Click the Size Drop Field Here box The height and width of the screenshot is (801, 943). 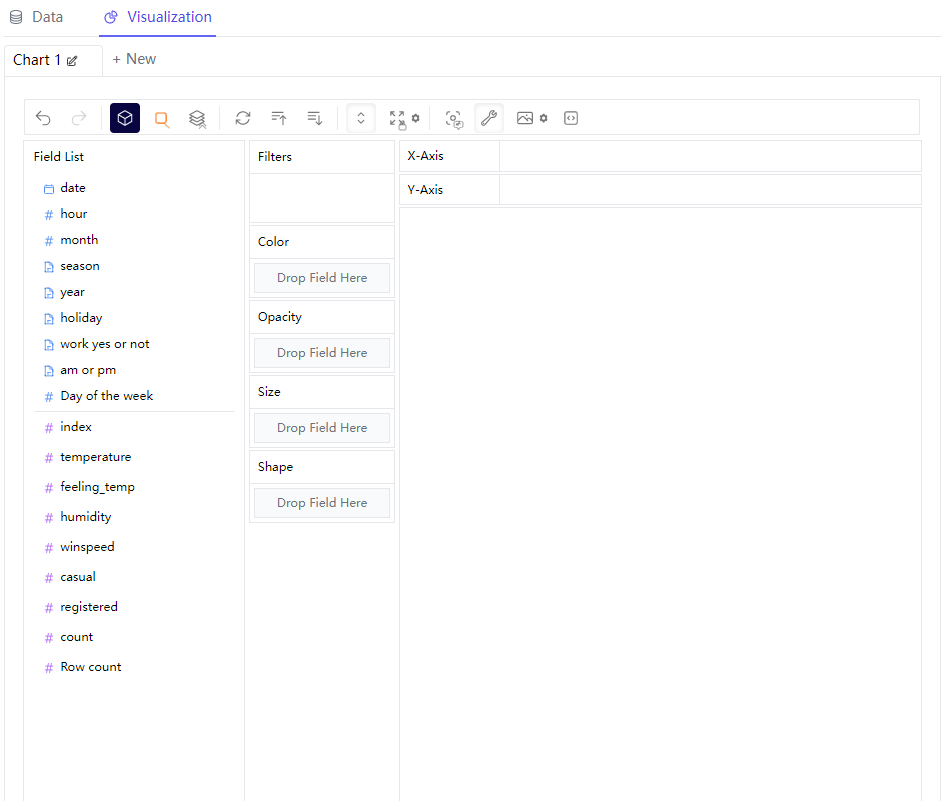pos(322,428)
